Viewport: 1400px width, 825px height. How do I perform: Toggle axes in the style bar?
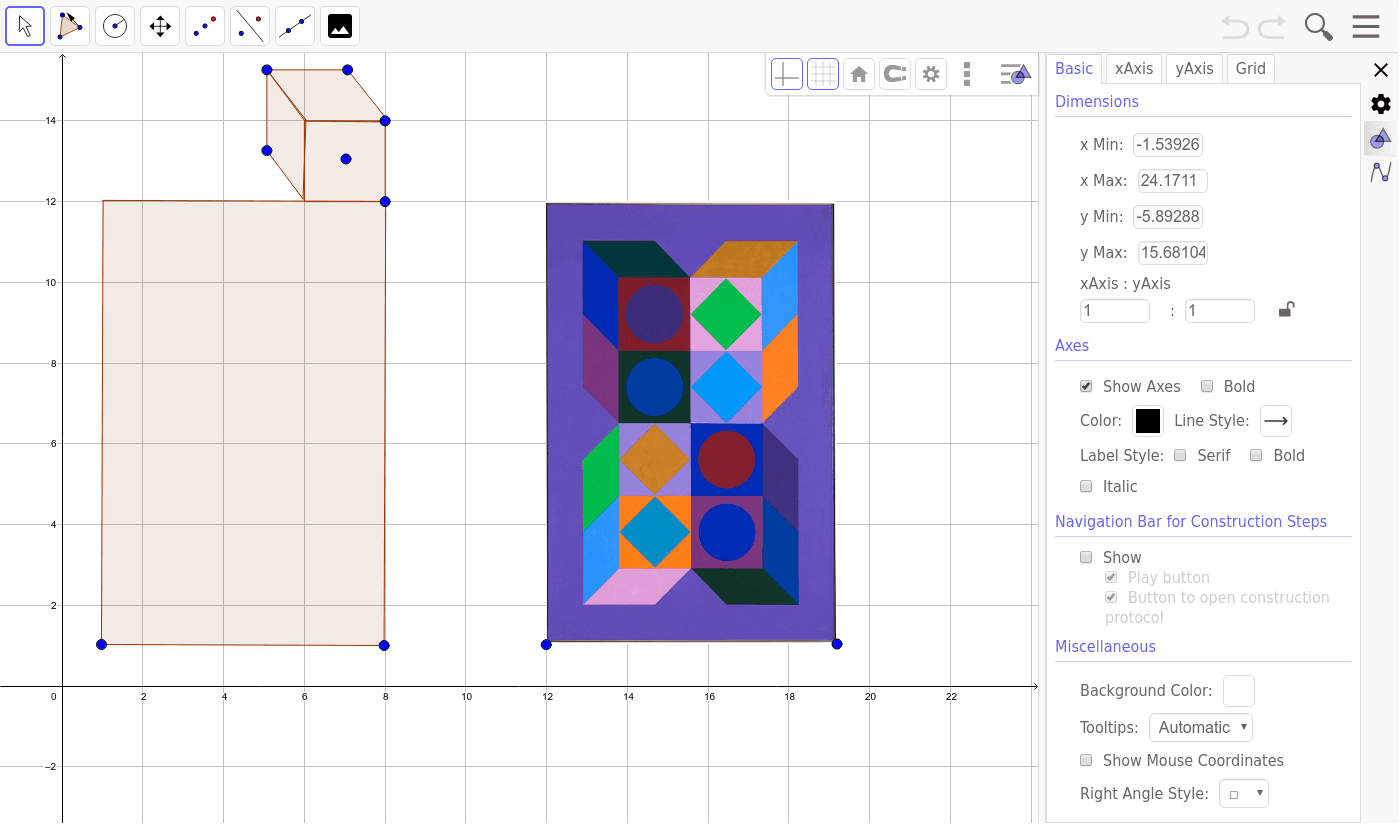[x=787, y=74]
